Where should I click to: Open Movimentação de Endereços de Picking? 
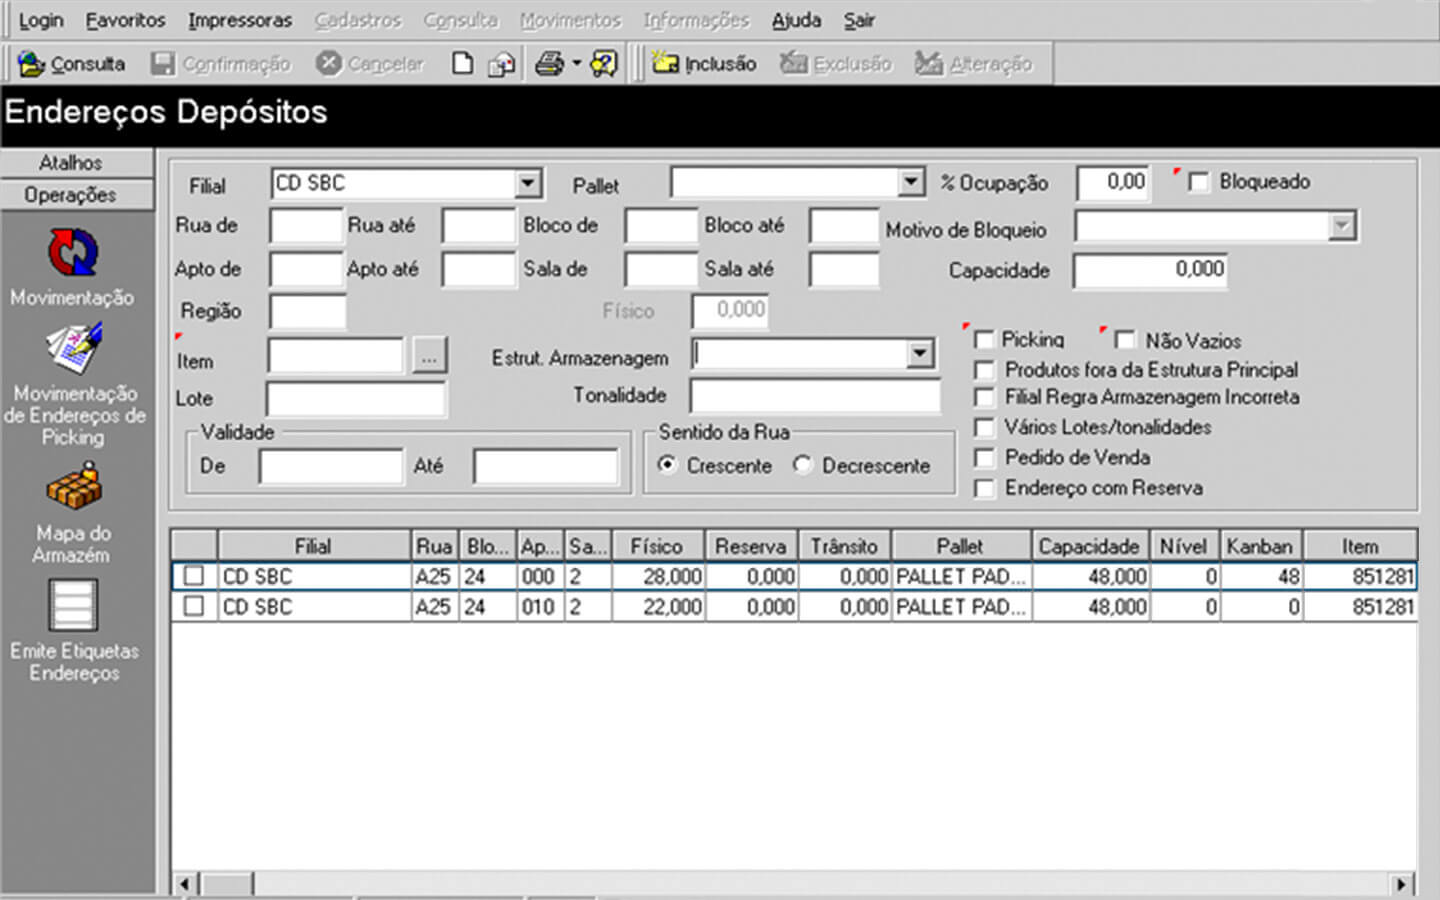coord(73,350)
